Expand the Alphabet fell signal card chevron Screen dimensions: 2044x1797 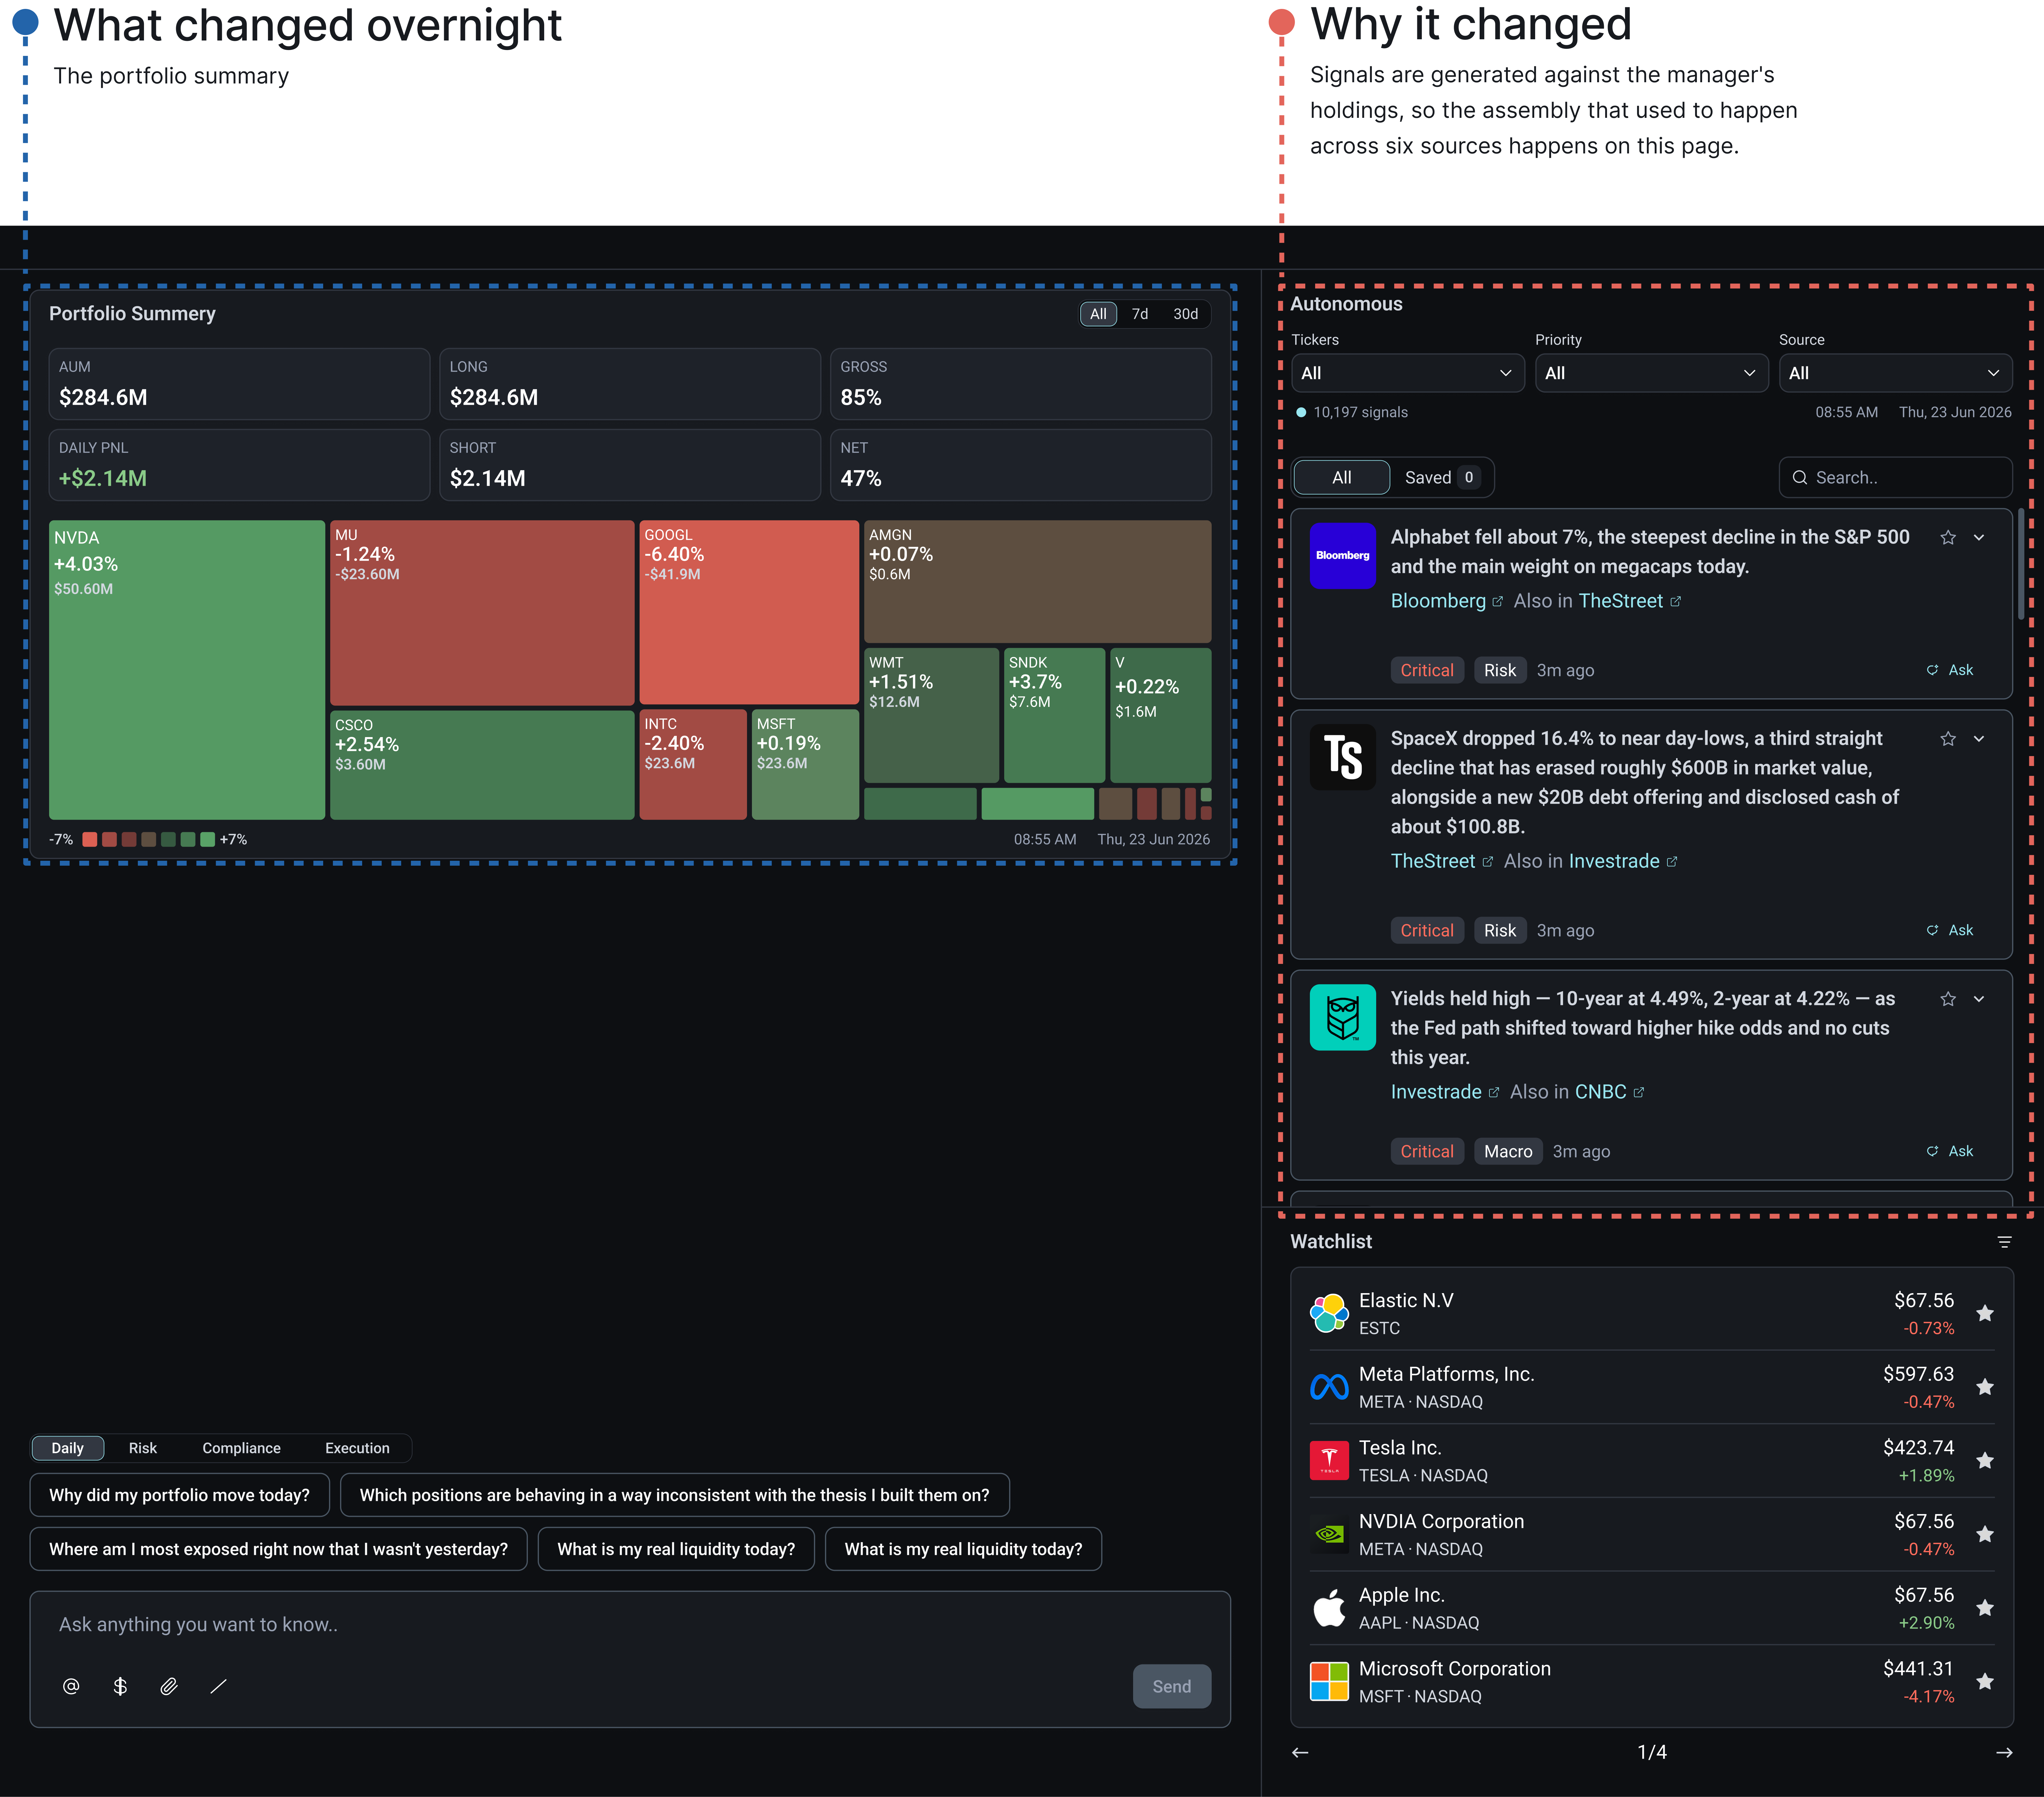1979,538
